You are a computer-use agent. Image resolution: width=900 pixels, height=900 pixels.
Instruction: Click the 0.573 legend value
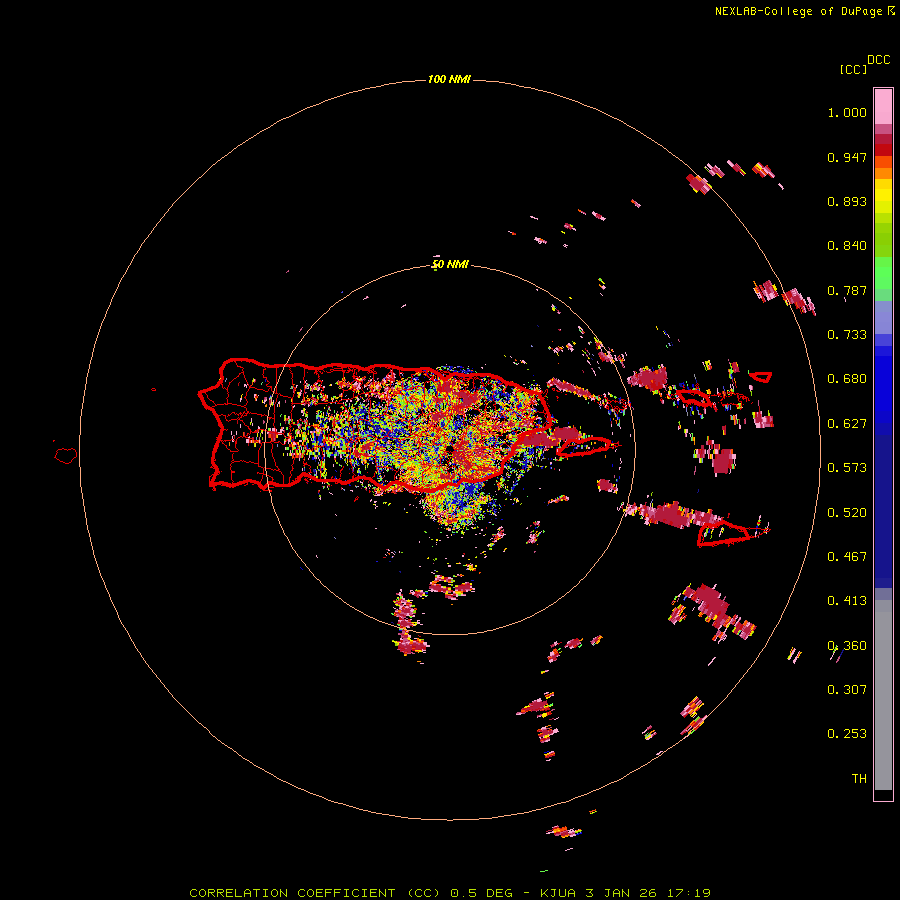[x=847, y=467]
